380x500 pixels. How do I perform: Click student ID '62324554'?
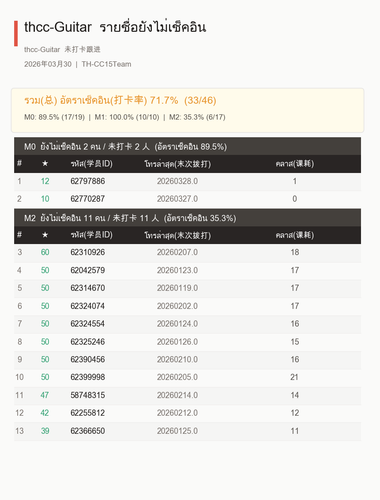pos(88,324)
